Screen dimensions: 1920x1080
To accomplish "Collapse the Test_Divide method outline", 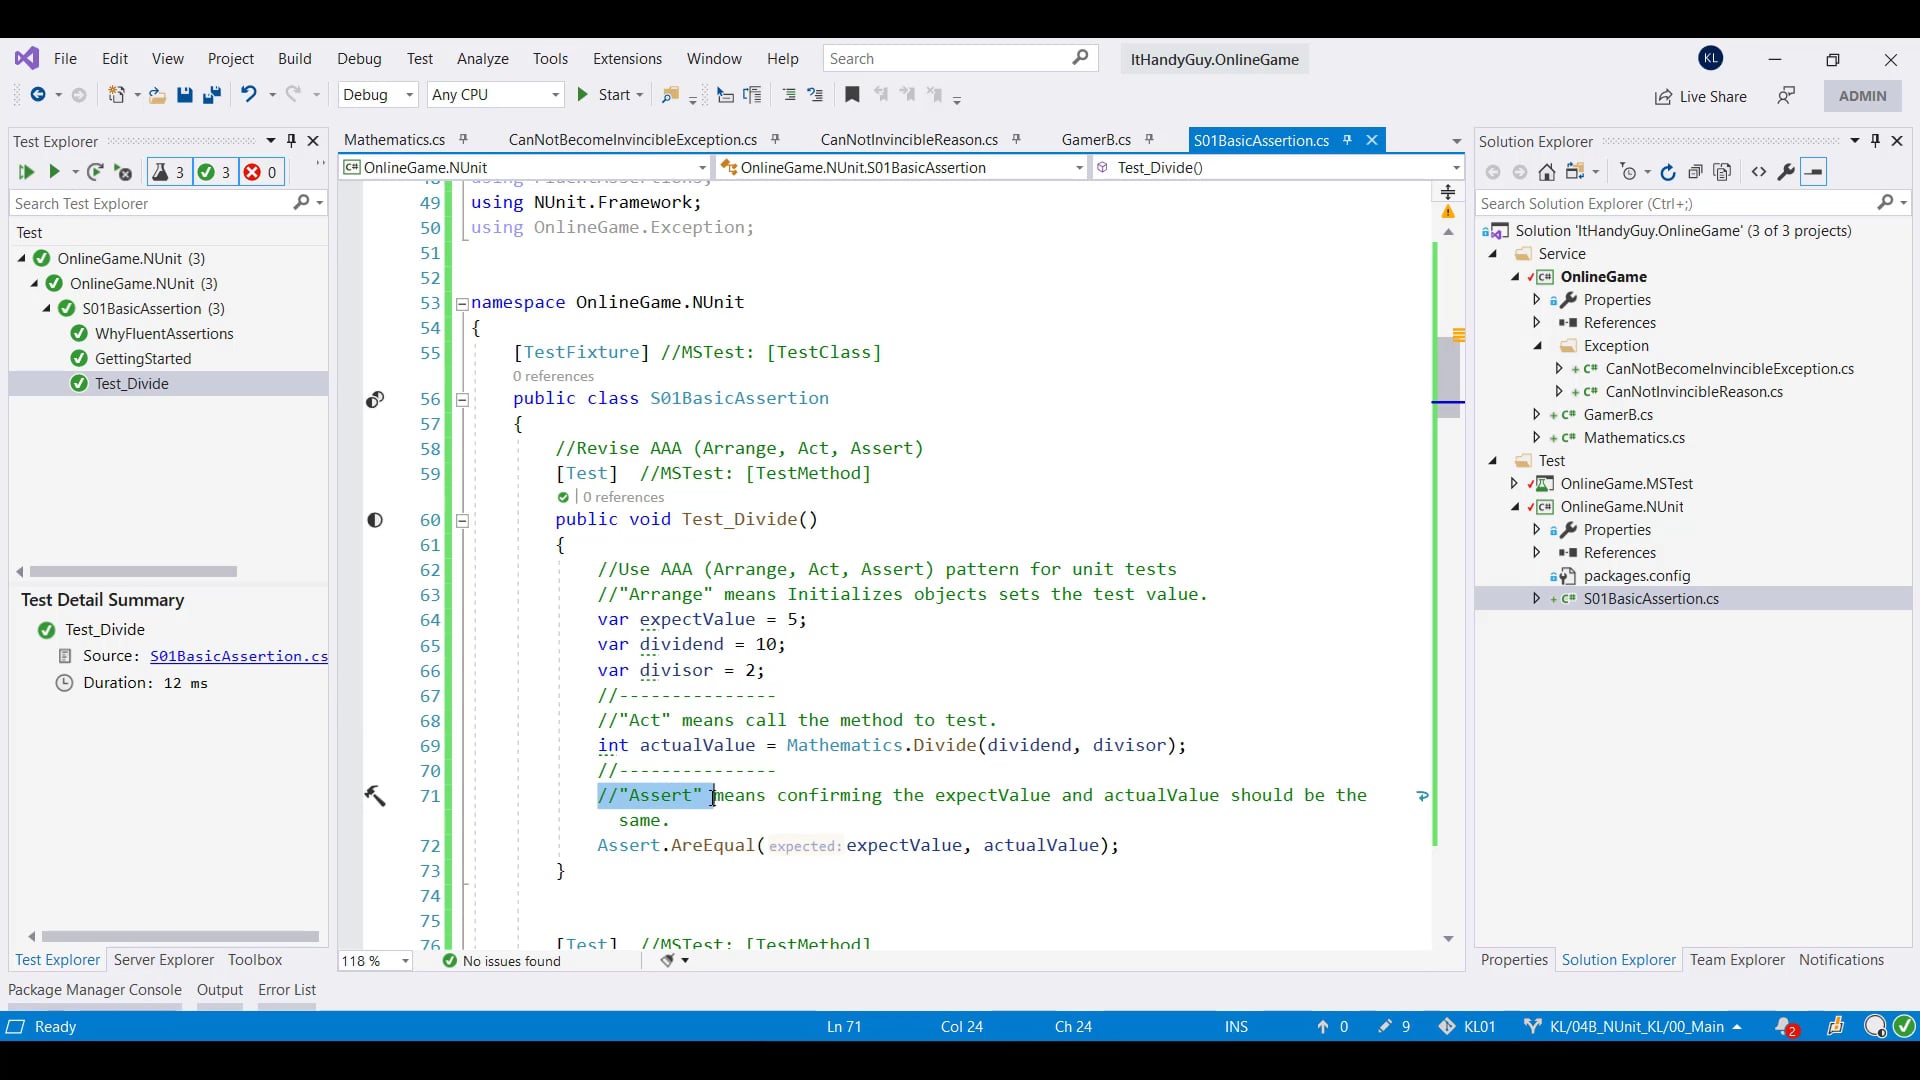I will coord(462,520).
